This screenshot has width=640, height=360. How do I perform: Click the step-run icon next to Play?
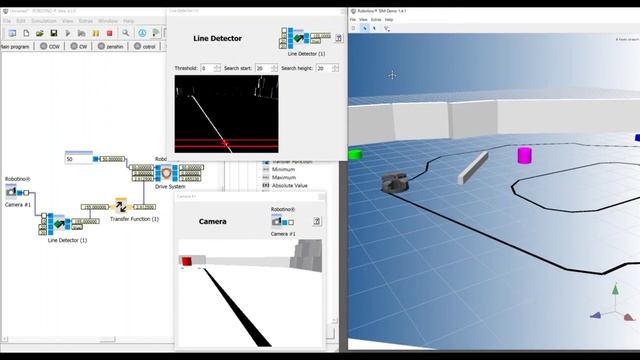(x=82, y=33)
